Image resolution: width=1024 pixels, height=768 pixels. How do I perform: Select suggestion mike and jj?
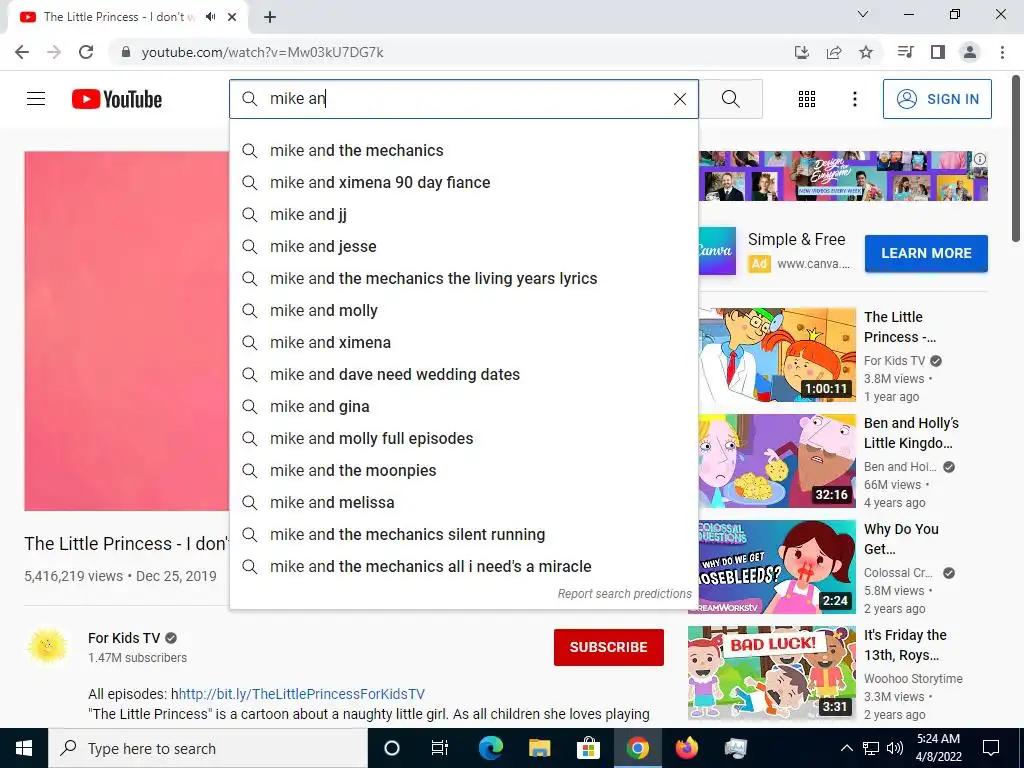click(464, 214)
